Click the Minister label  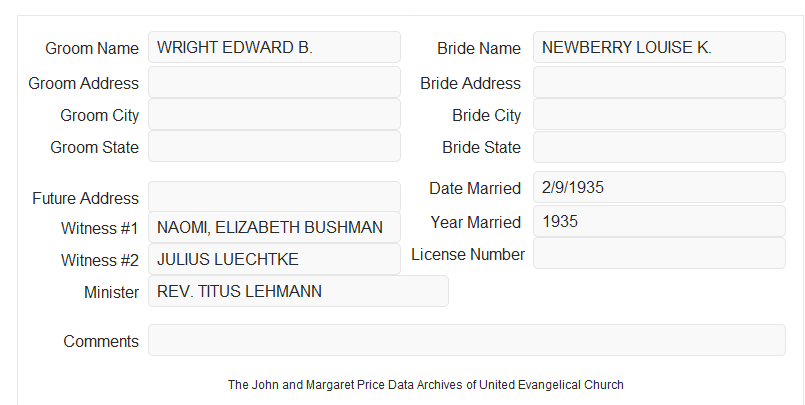[x=111, y=292]
